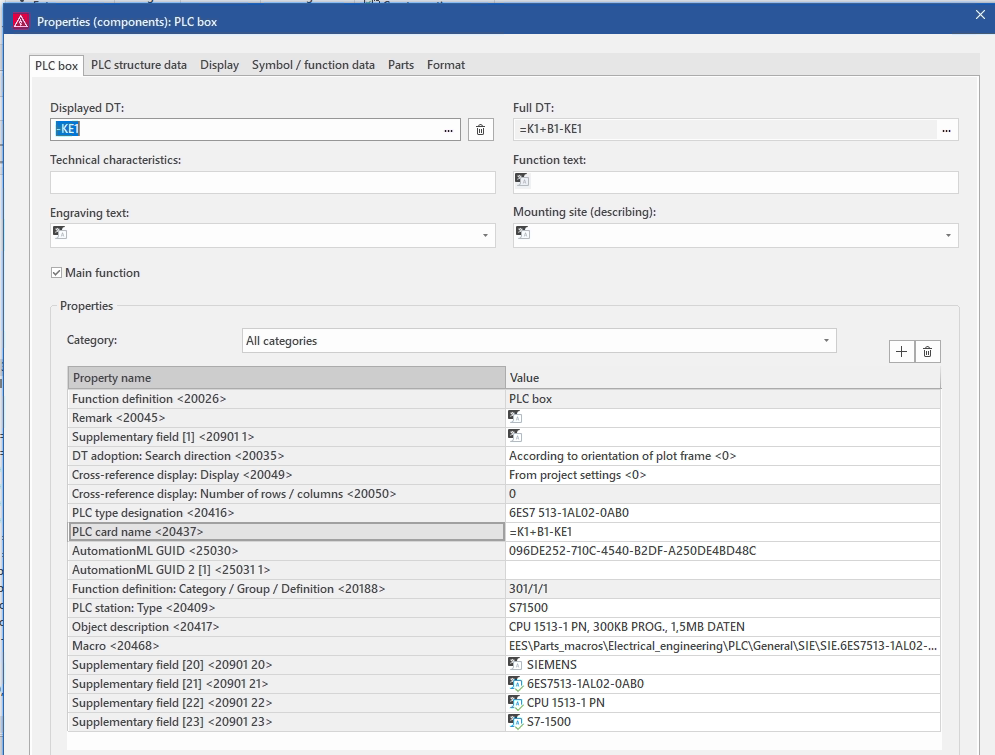This screenshot has width=995, height=755.
Task: Click the plus icon to add property
Action: (x=901, y=351)
